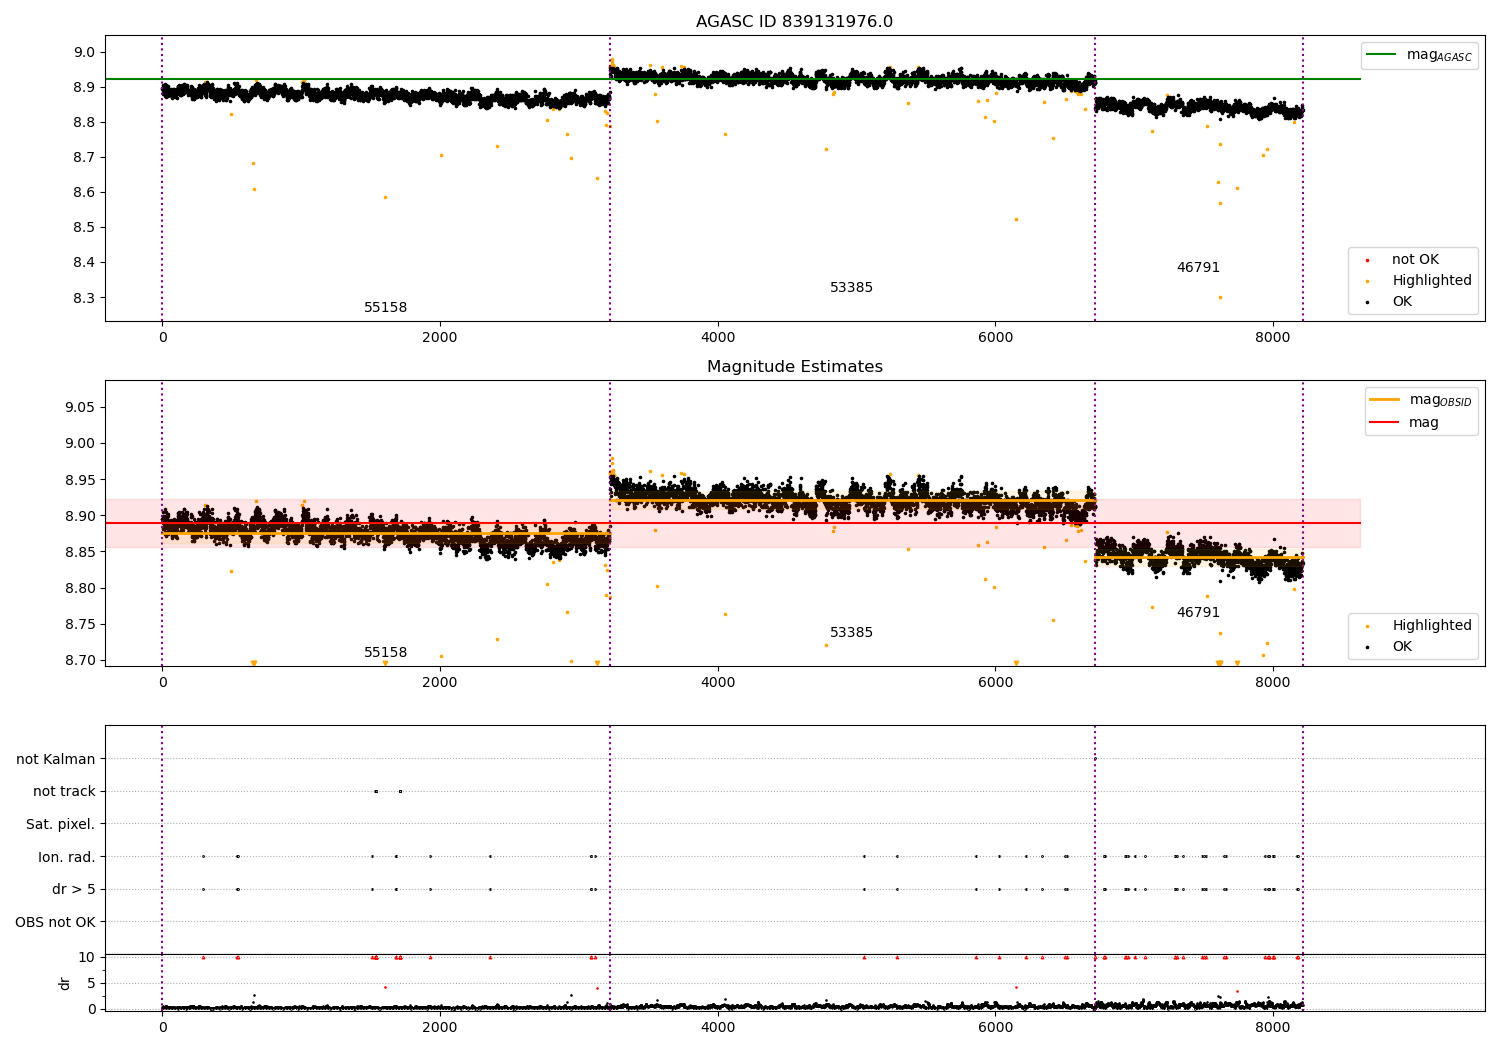Click the 4000 tick on top plot x-axis
Viewport: 1500px width, 1050px height.
718,338
